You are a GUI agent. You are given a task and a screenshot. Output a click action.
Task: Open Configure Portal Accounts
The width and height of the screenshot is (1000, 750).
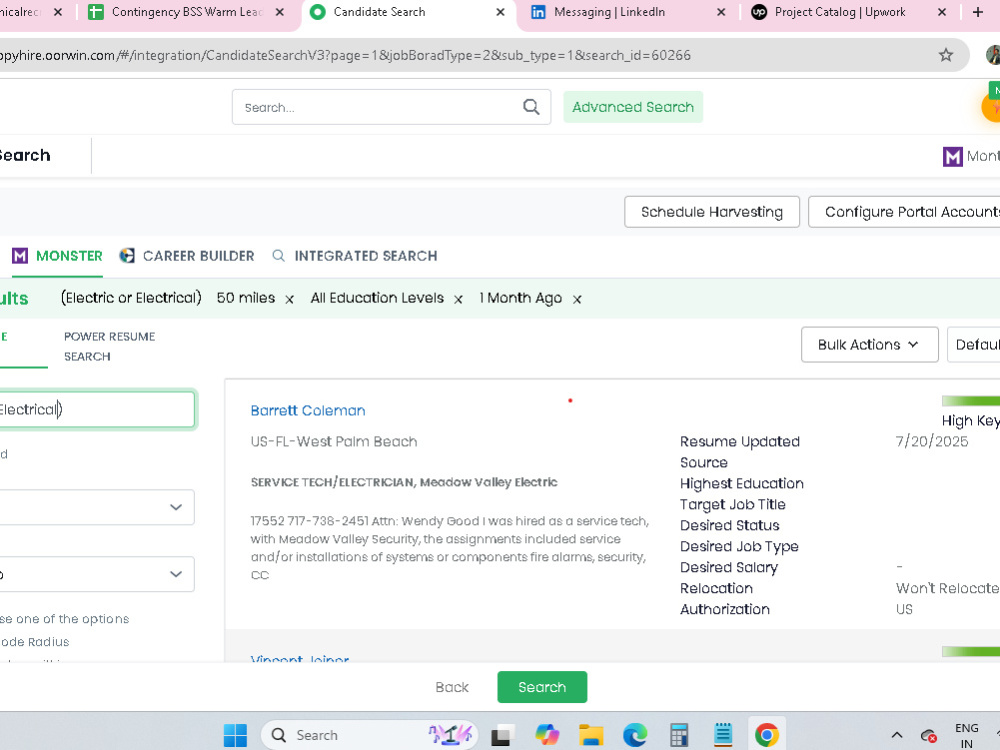(x=906, y=212)
